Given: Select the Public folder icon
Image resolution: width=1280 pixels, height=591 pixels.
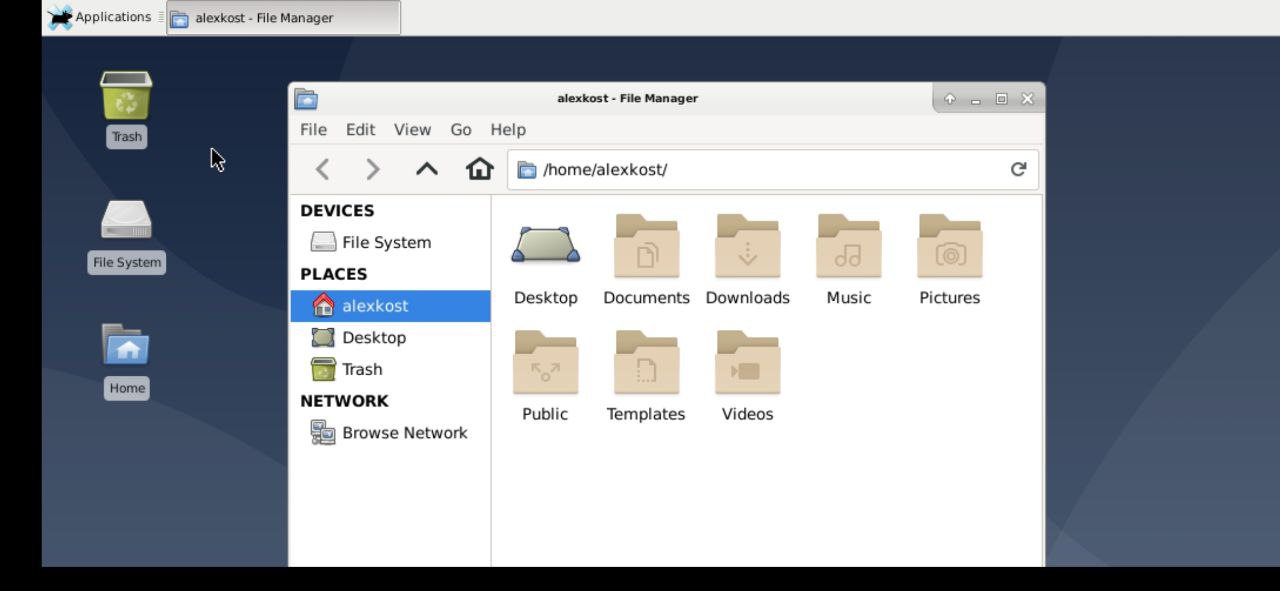Looking at the screenshot, I should 545,362.
